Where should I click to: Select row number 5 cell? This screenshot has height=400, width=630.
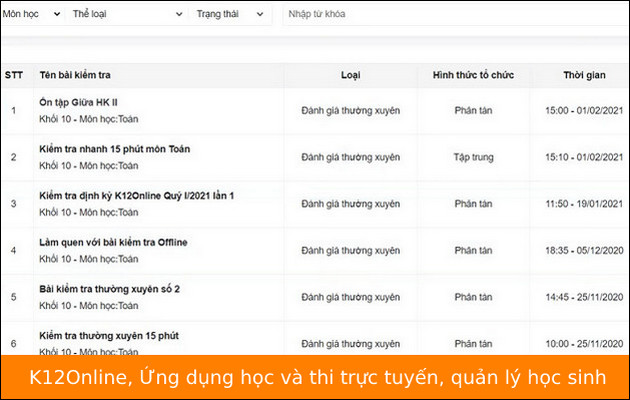pyautogui.click(x=14, y=297)
